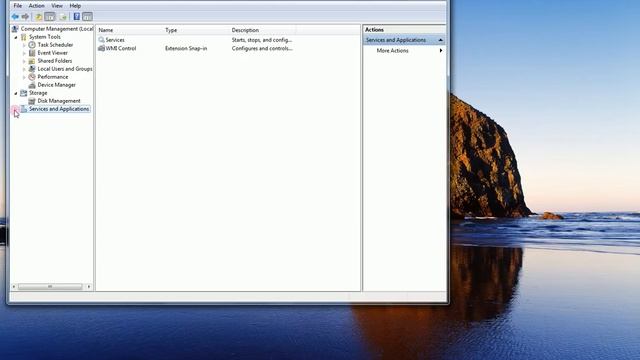Viewport: 640px width, 360px height.
Task: Select Device Manager in the console tree
Action: click(56, 85)
